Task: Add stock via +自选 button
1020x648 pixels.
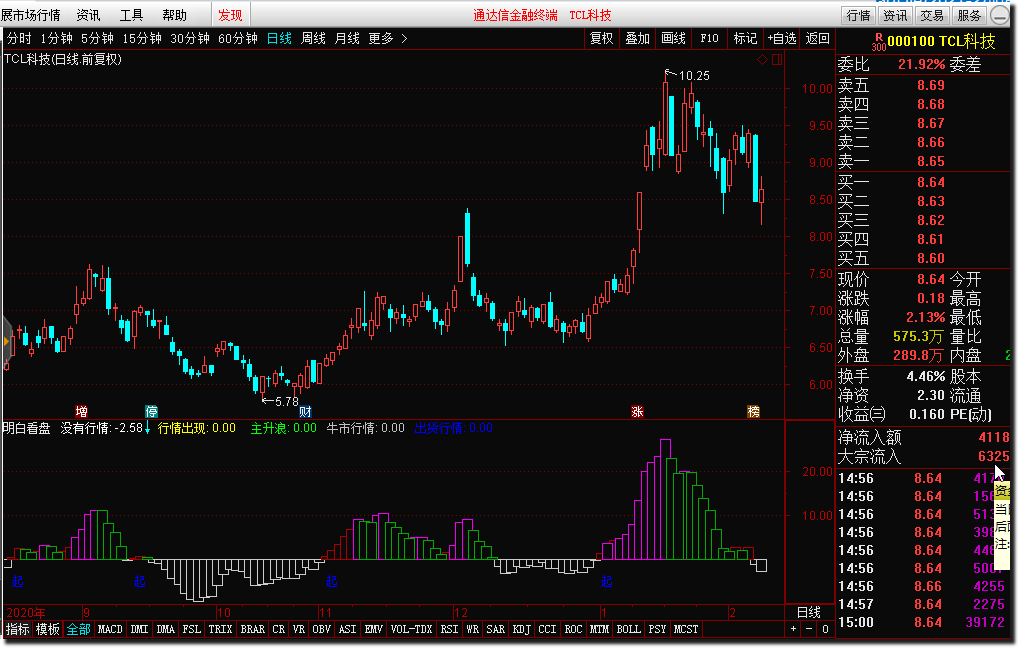Action: coord(782,38)
